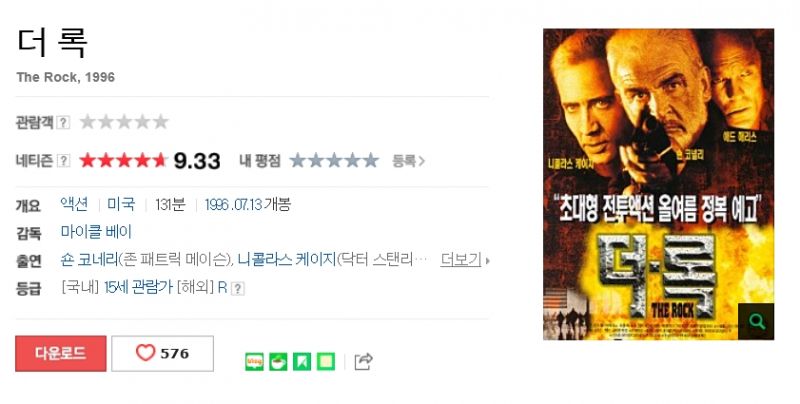The image size is (800, 404).
Task: Open actor 숀 코네리 page
Action: (x=89, y=260)
